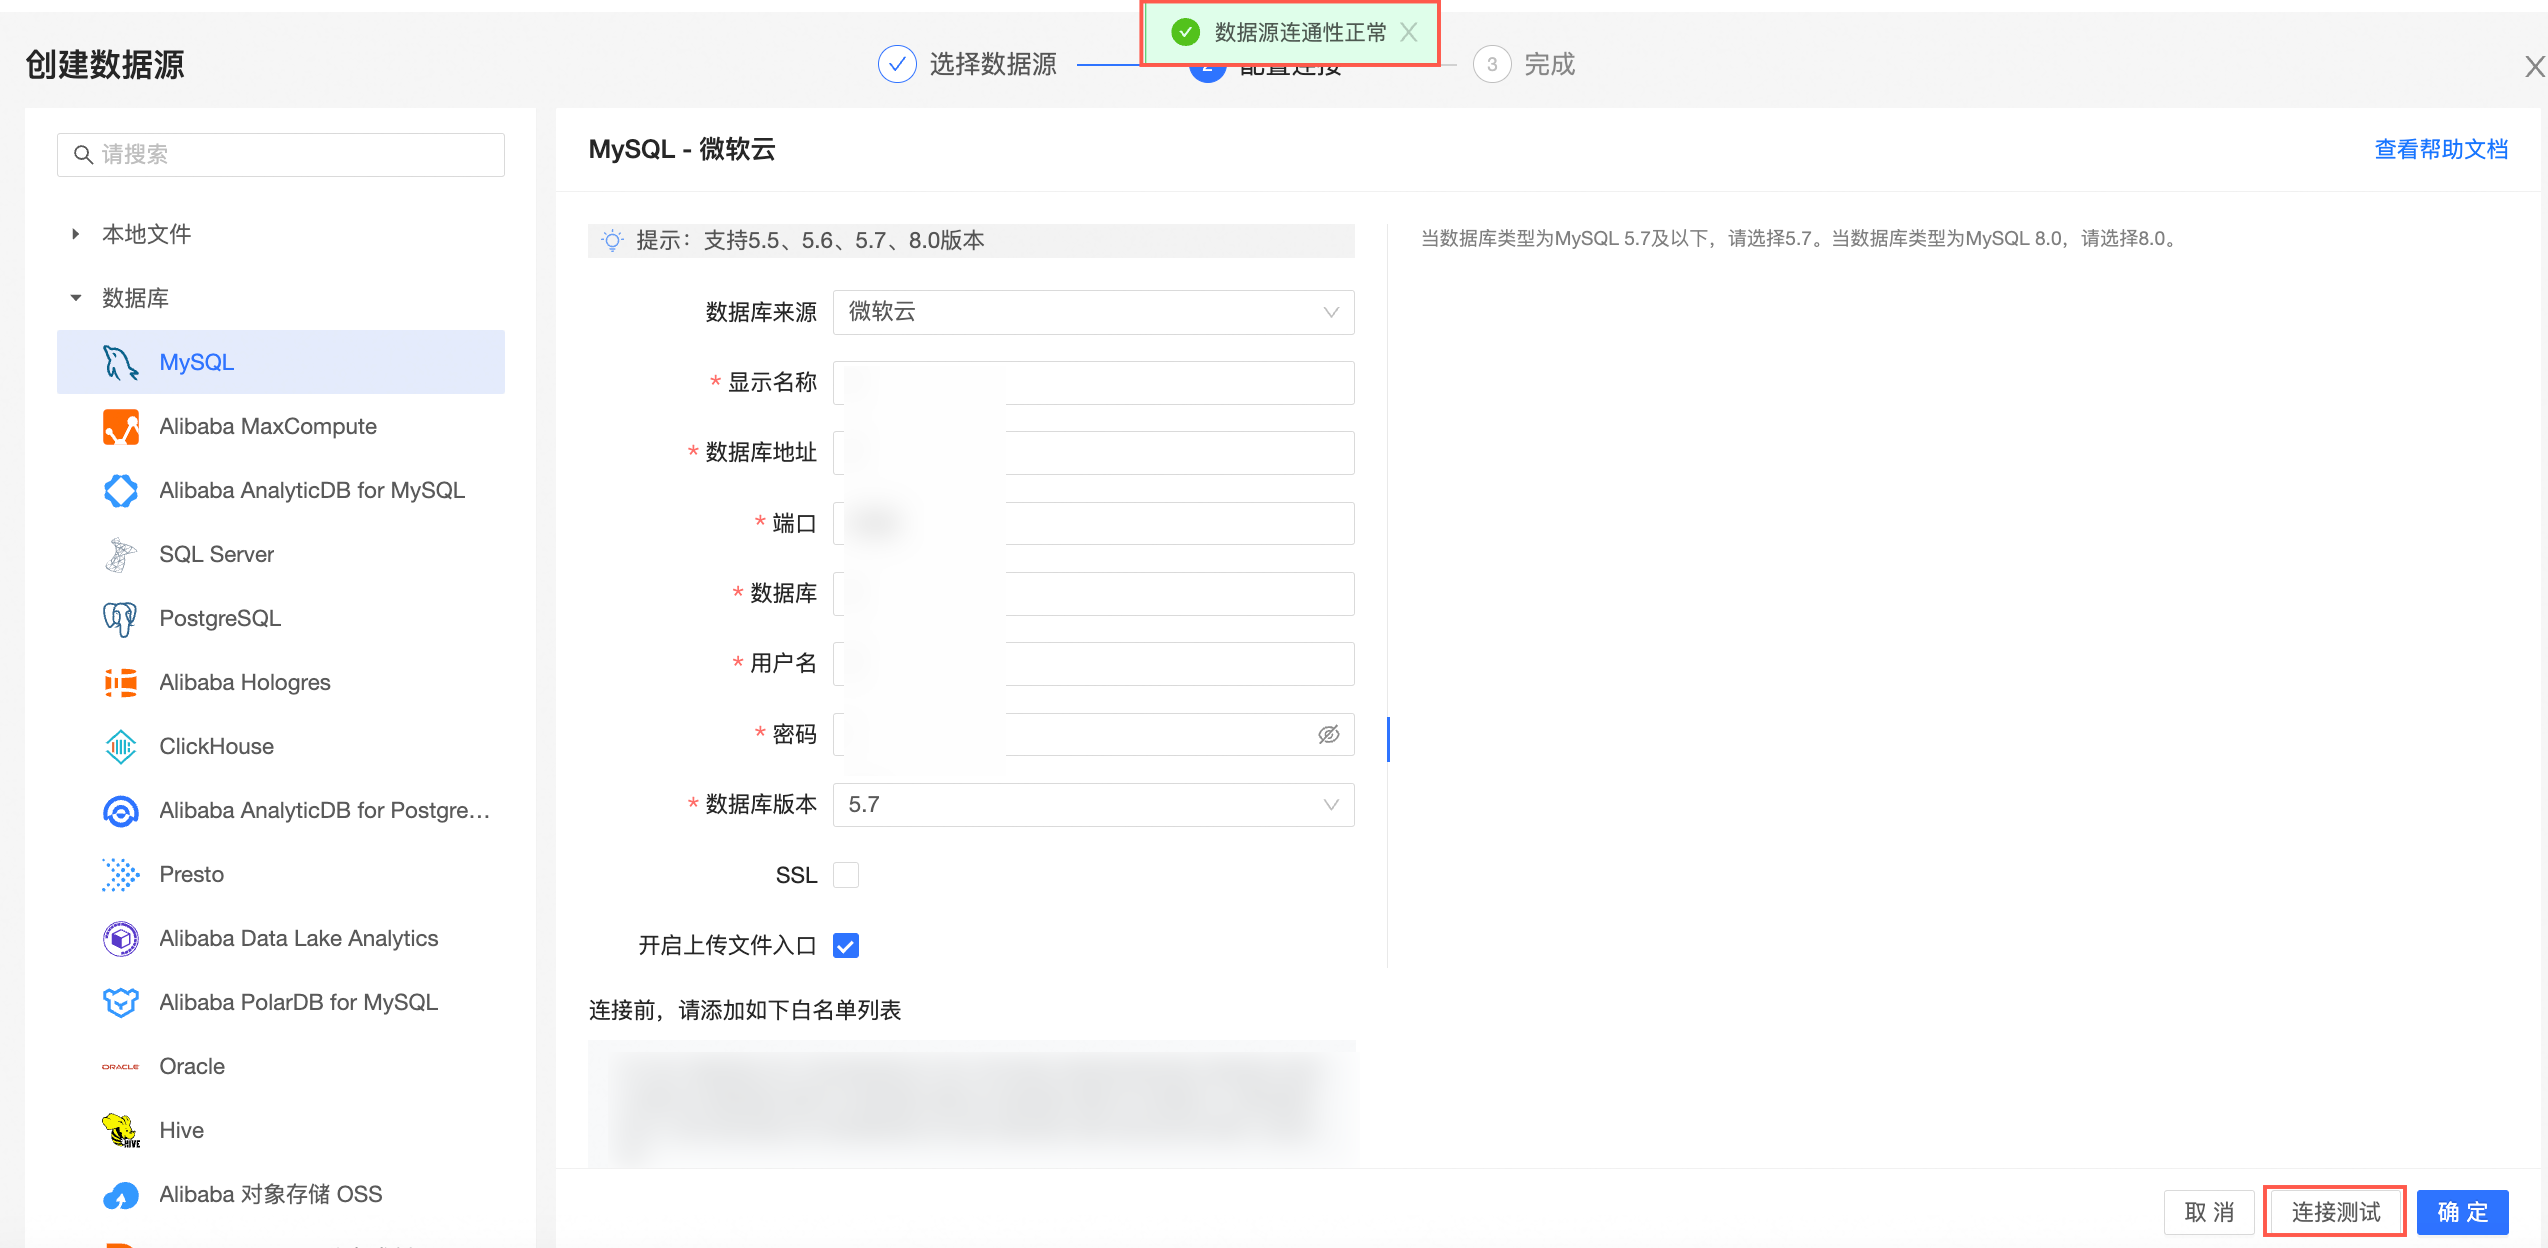The width and height of the screenshot is (2548, 1248).
Task: Choose the Alibaba MaxCompute icon
Action: [x=120, y=427]
